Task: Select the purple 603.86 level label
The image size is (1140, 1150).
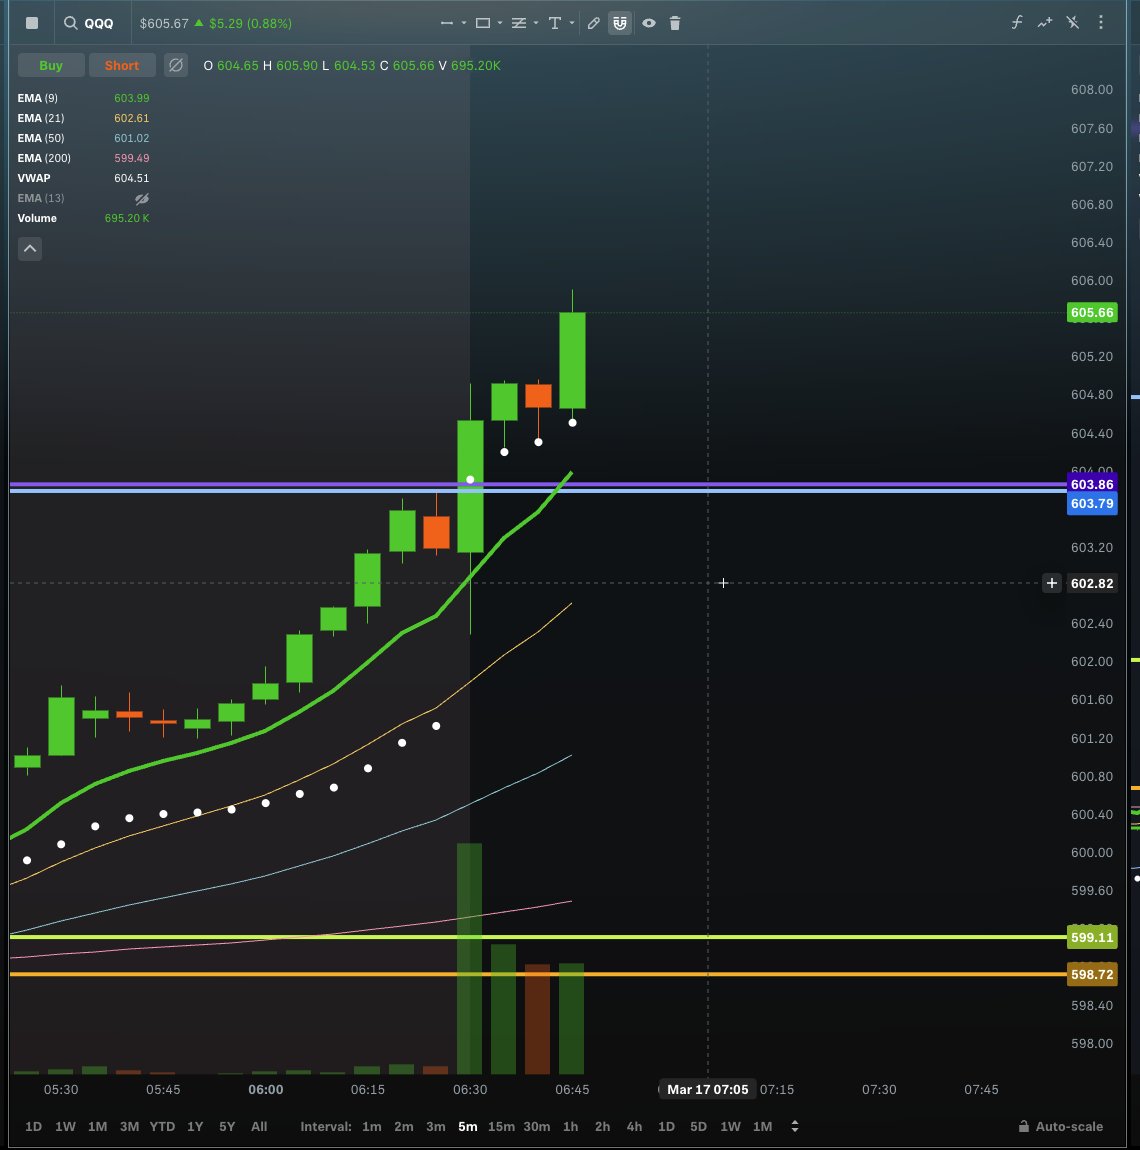Action: [1092, 484]
